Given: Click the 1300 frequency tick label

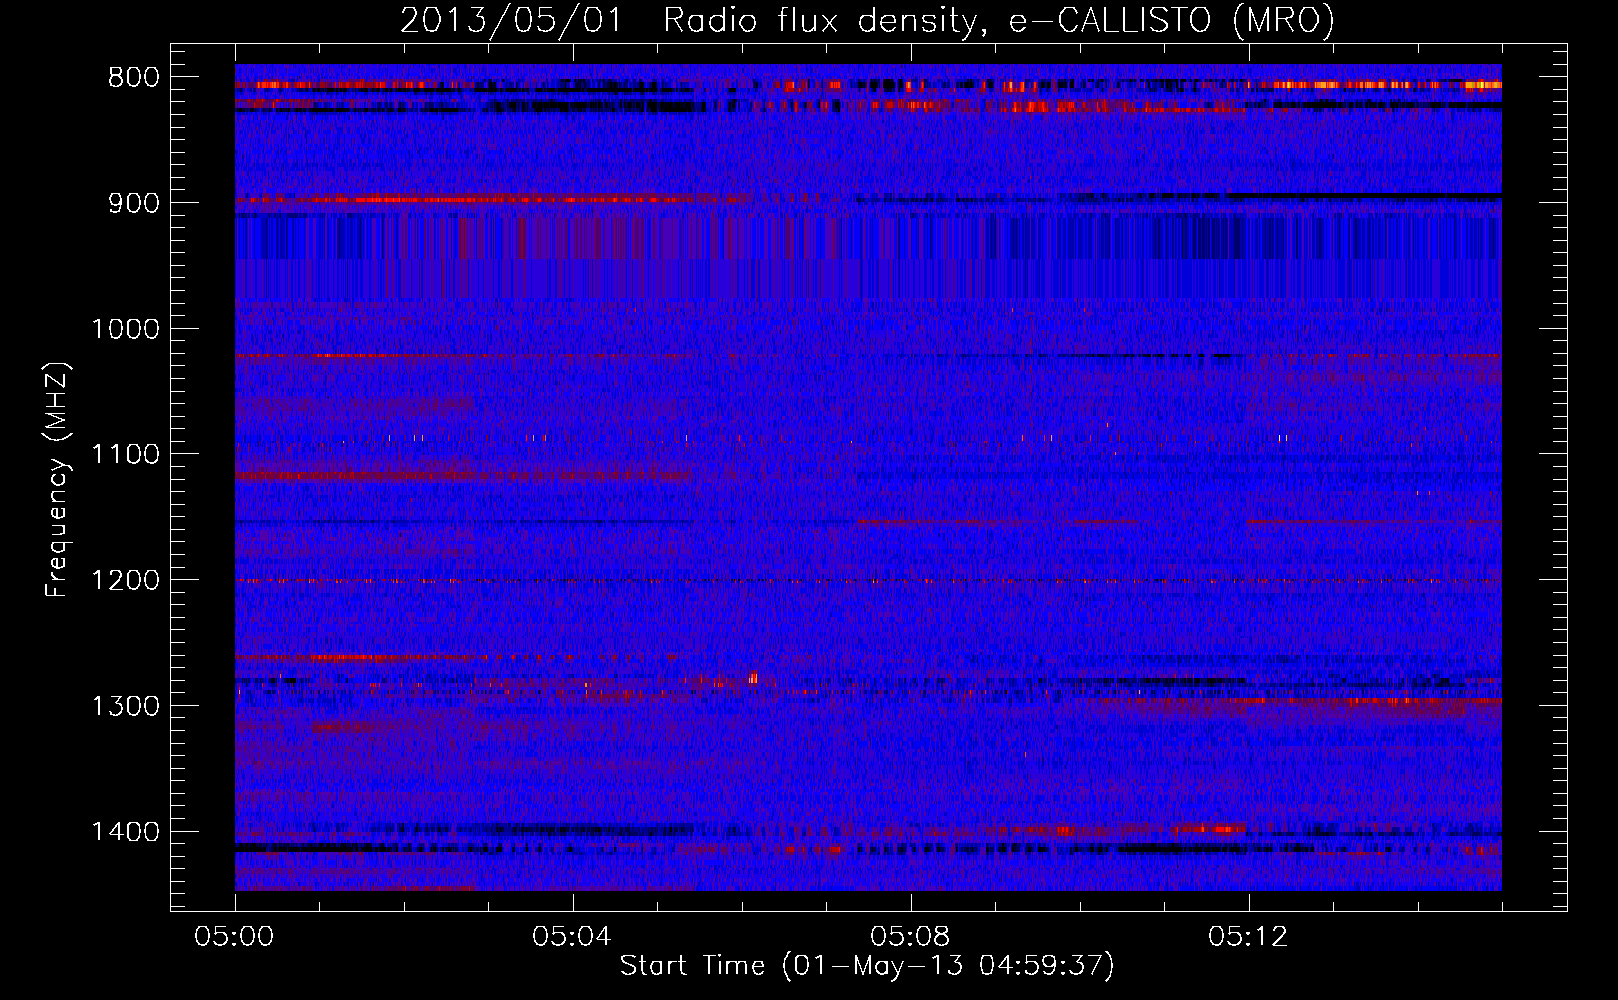Looking at the screenshot, I should click(126, 707).
